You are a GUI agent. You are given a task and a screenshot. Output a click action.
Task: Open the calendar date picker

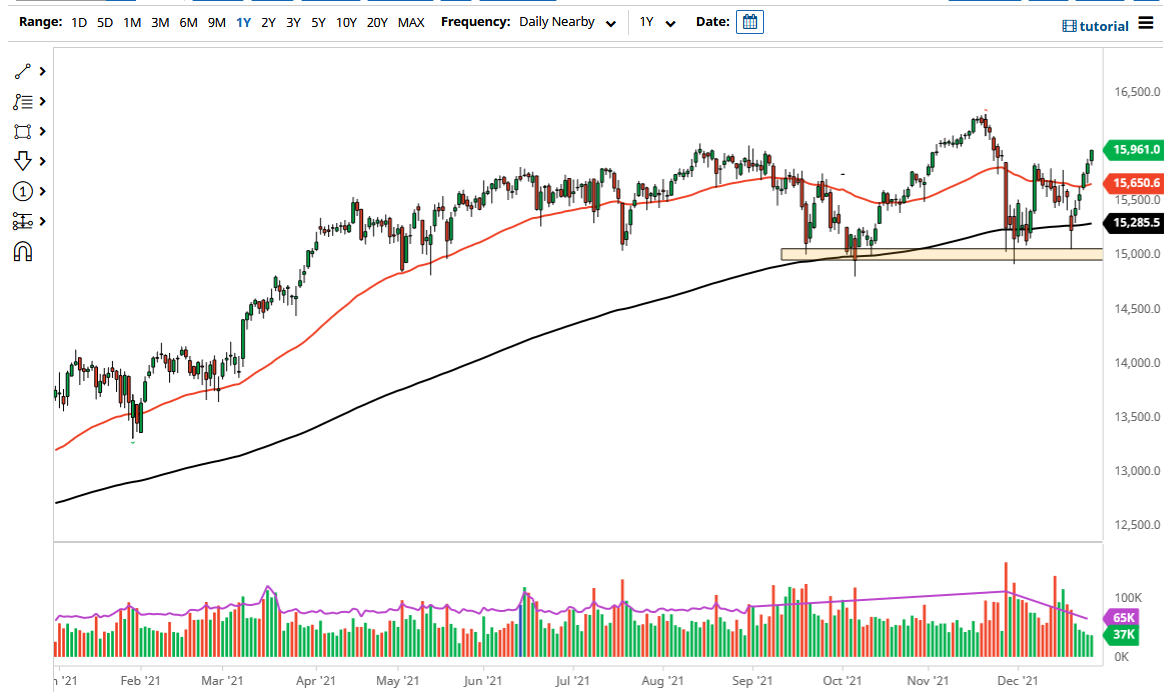pos(750,21)
